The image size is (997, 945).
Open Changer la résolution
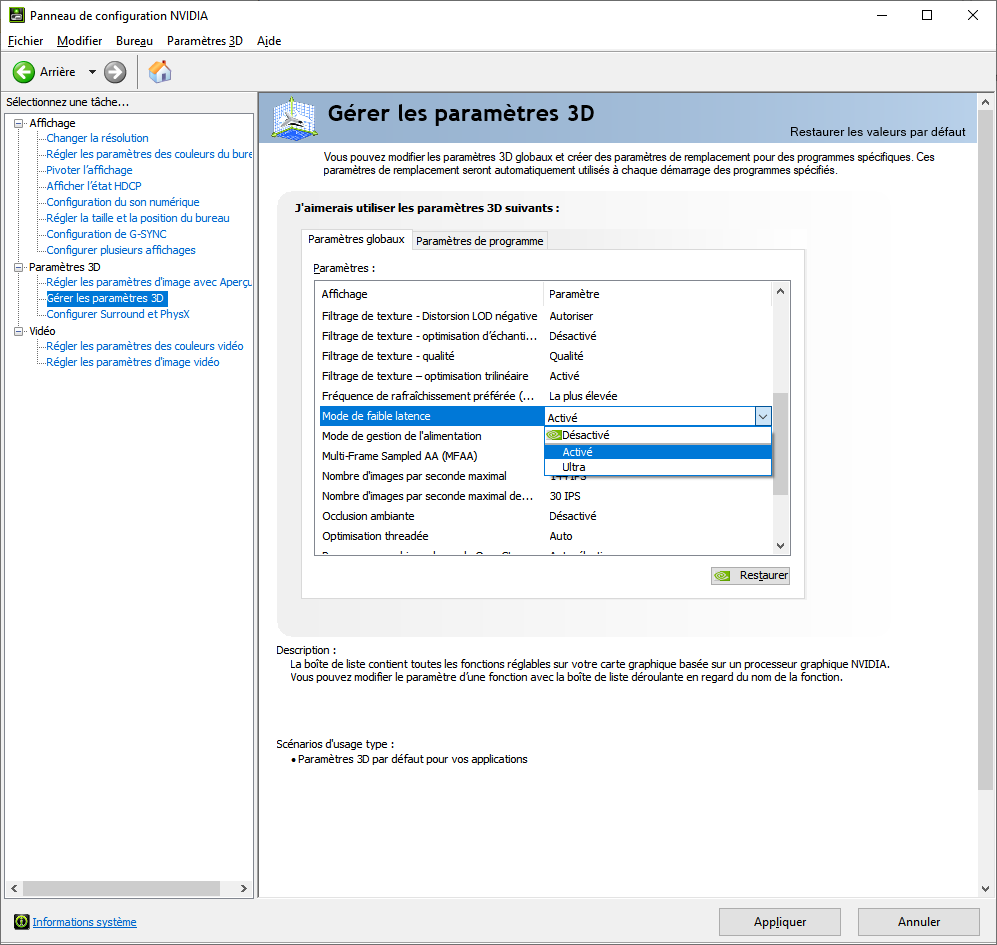tap(97, 138)
